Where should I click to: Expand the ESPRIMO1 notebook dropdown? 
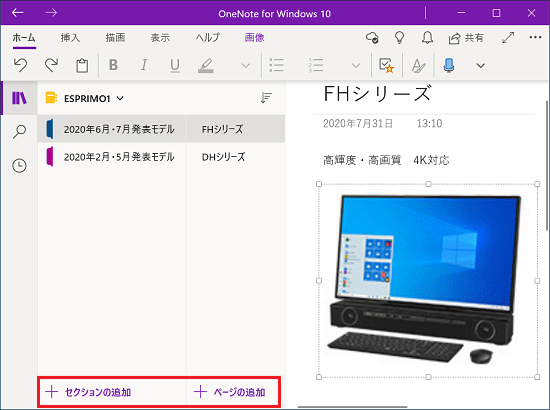(120, 99)
